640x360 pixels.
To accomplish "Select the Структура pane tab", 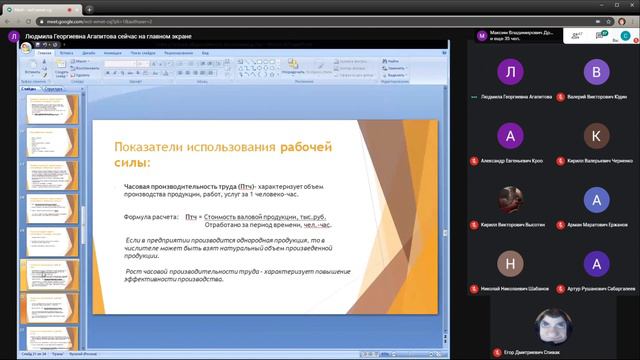I will tap(53, 89).
